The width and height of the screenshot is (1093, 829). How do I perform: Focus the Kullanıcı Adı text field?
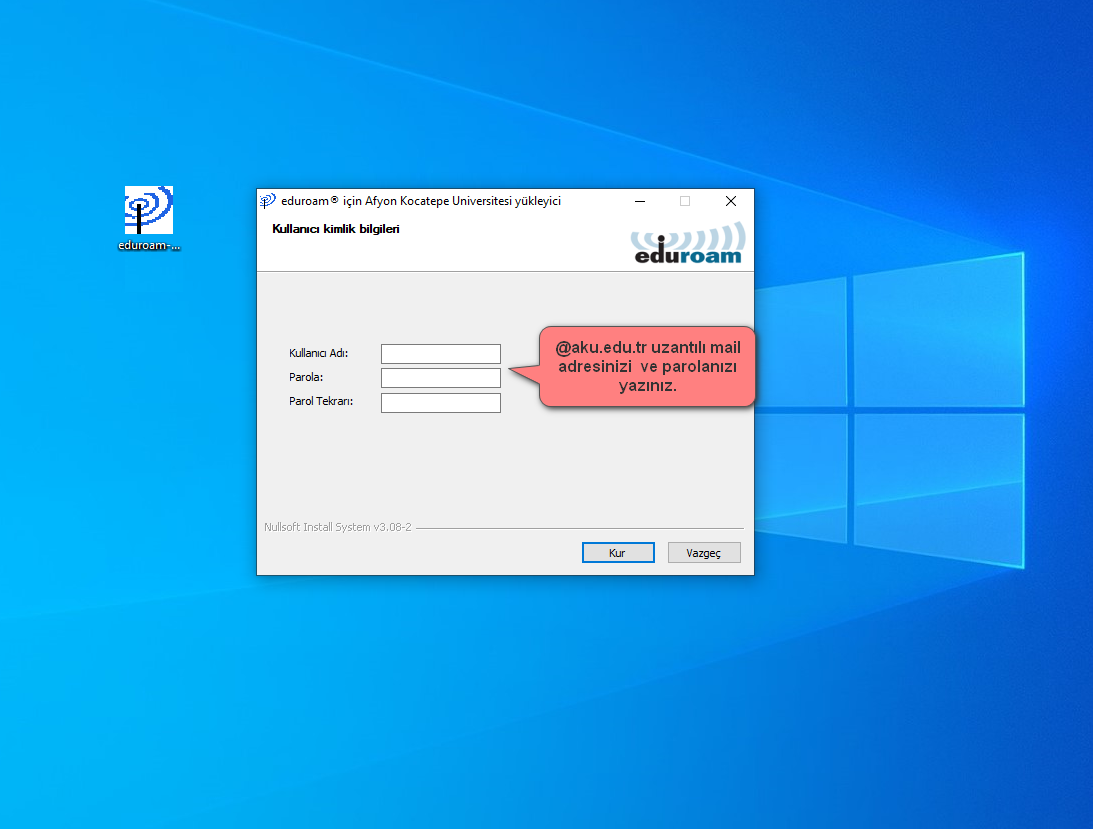[440, 354]
